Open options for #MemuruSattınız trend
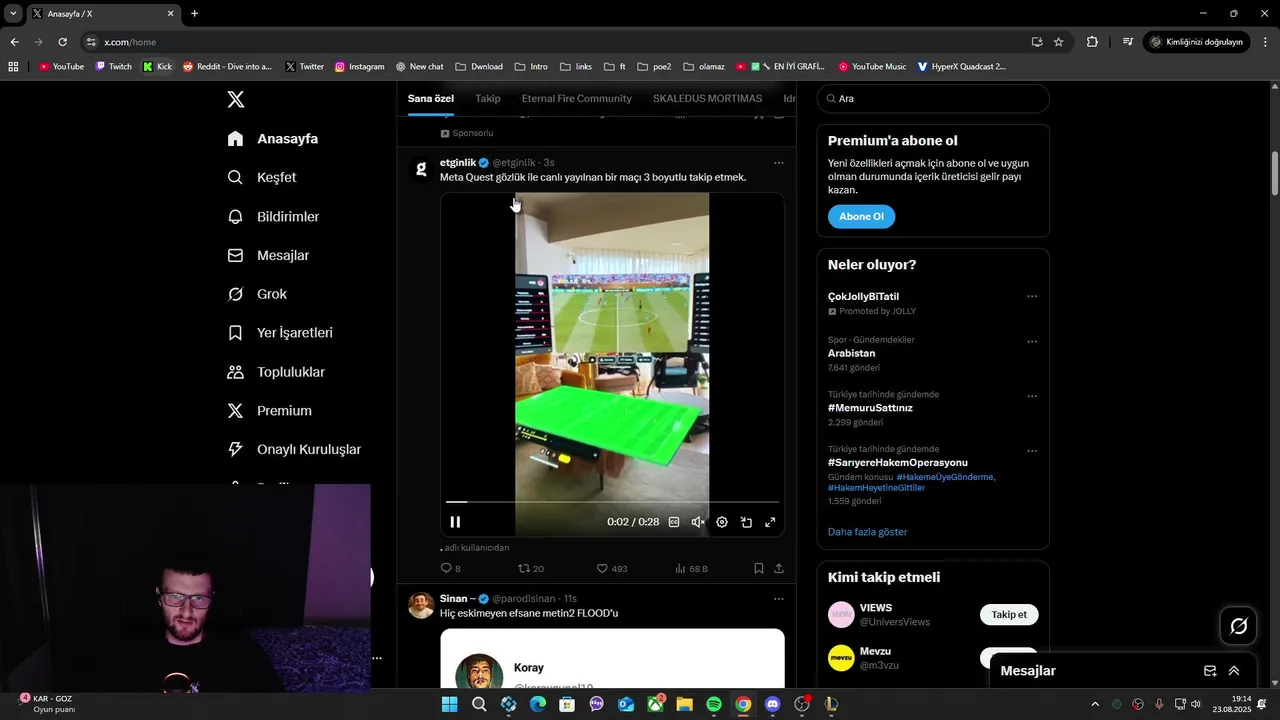This screenshot has height=720, width=1280. click(1032, 396)
